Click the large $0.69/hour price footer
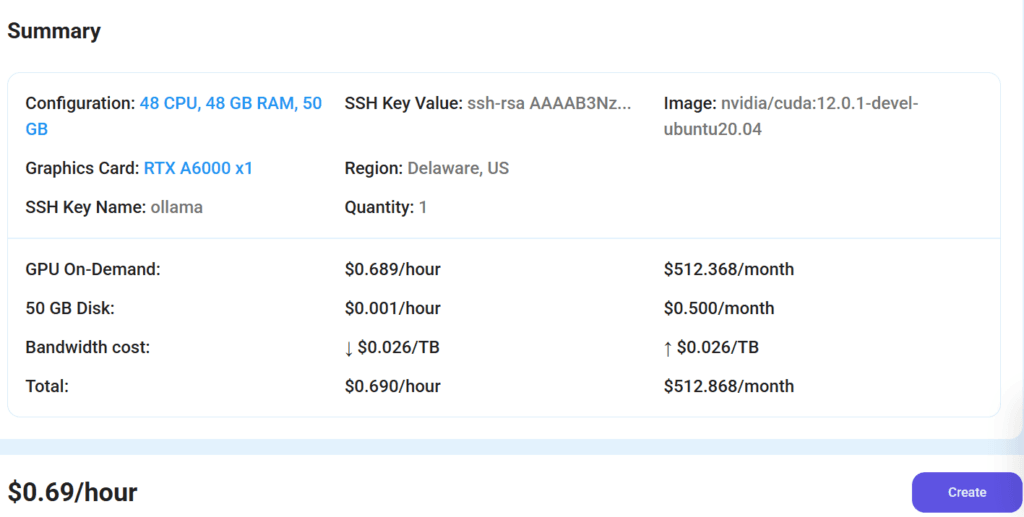The height and width of the screenshot is (517, 1024). pos(72,492)
